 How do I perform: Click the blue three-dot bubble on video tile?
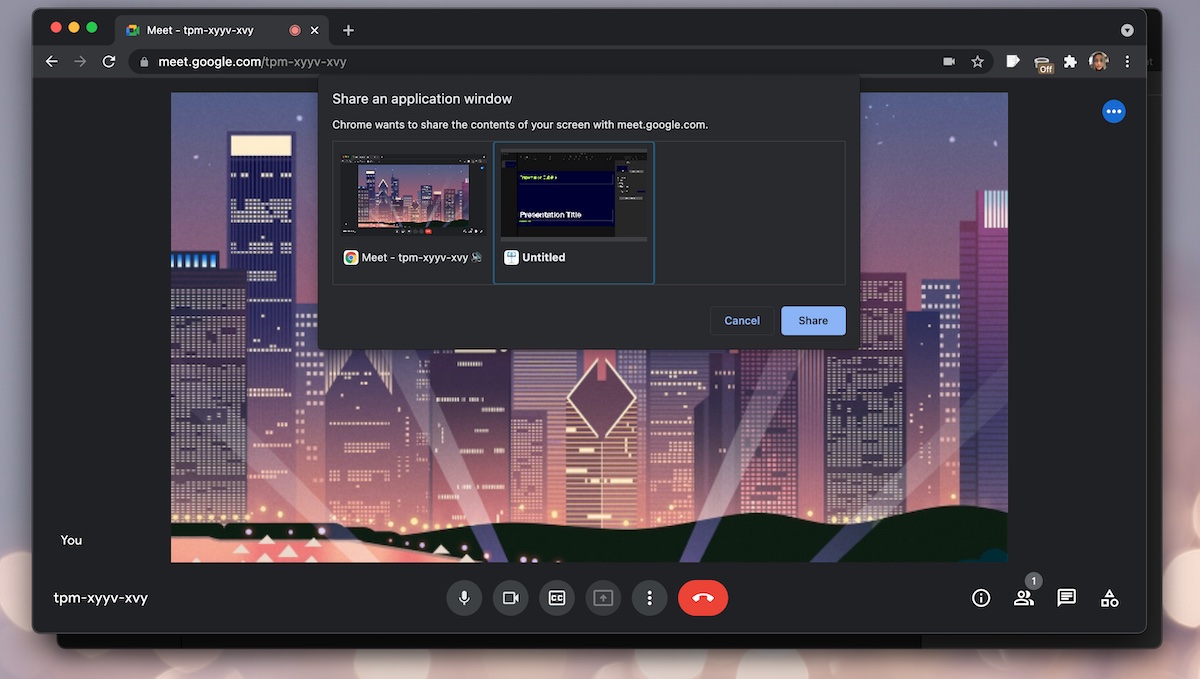(1114, 112)
